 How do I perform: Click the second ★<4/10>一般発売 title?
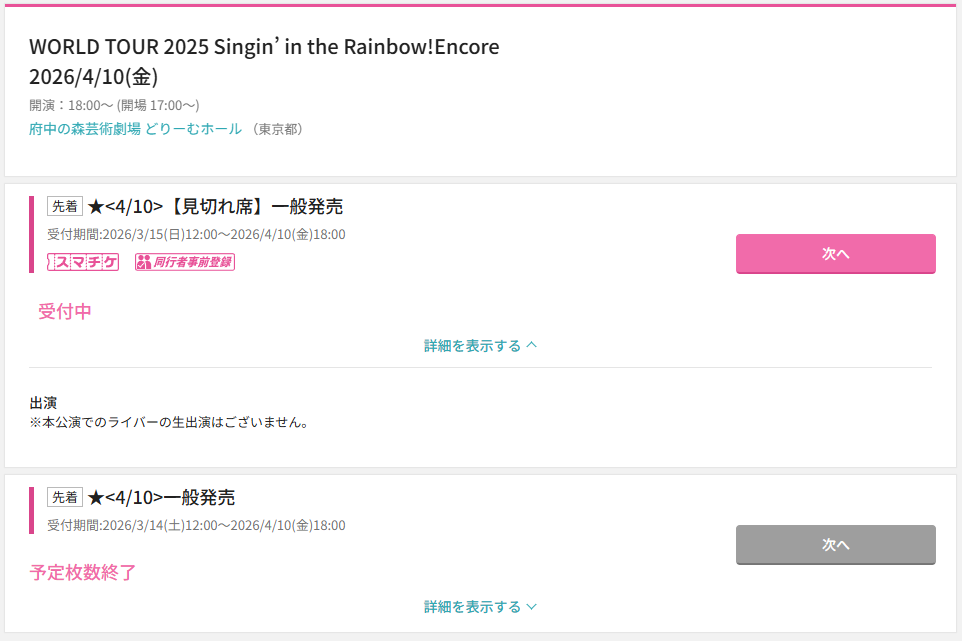[162, 498]
